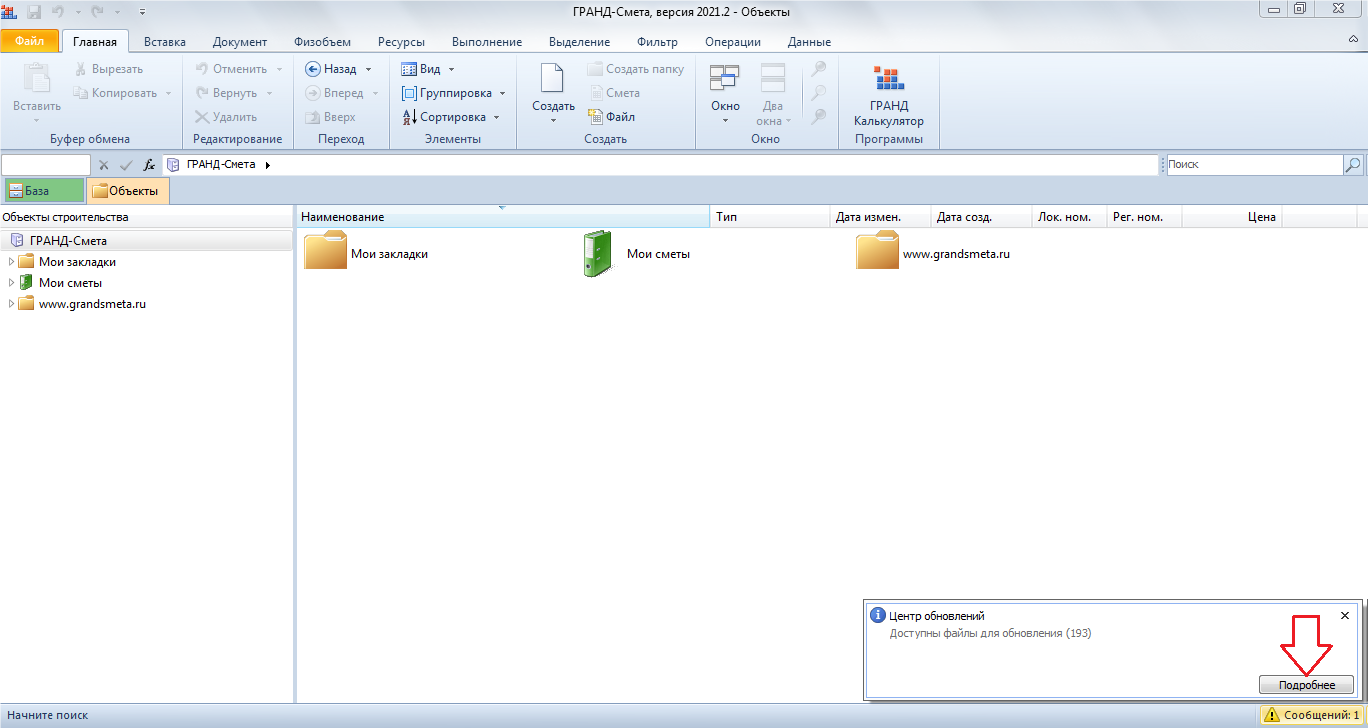This screenshot has width=1368, height=728.
Task: Click the Назад back arrow icon
Action: [x=313, y=69]
